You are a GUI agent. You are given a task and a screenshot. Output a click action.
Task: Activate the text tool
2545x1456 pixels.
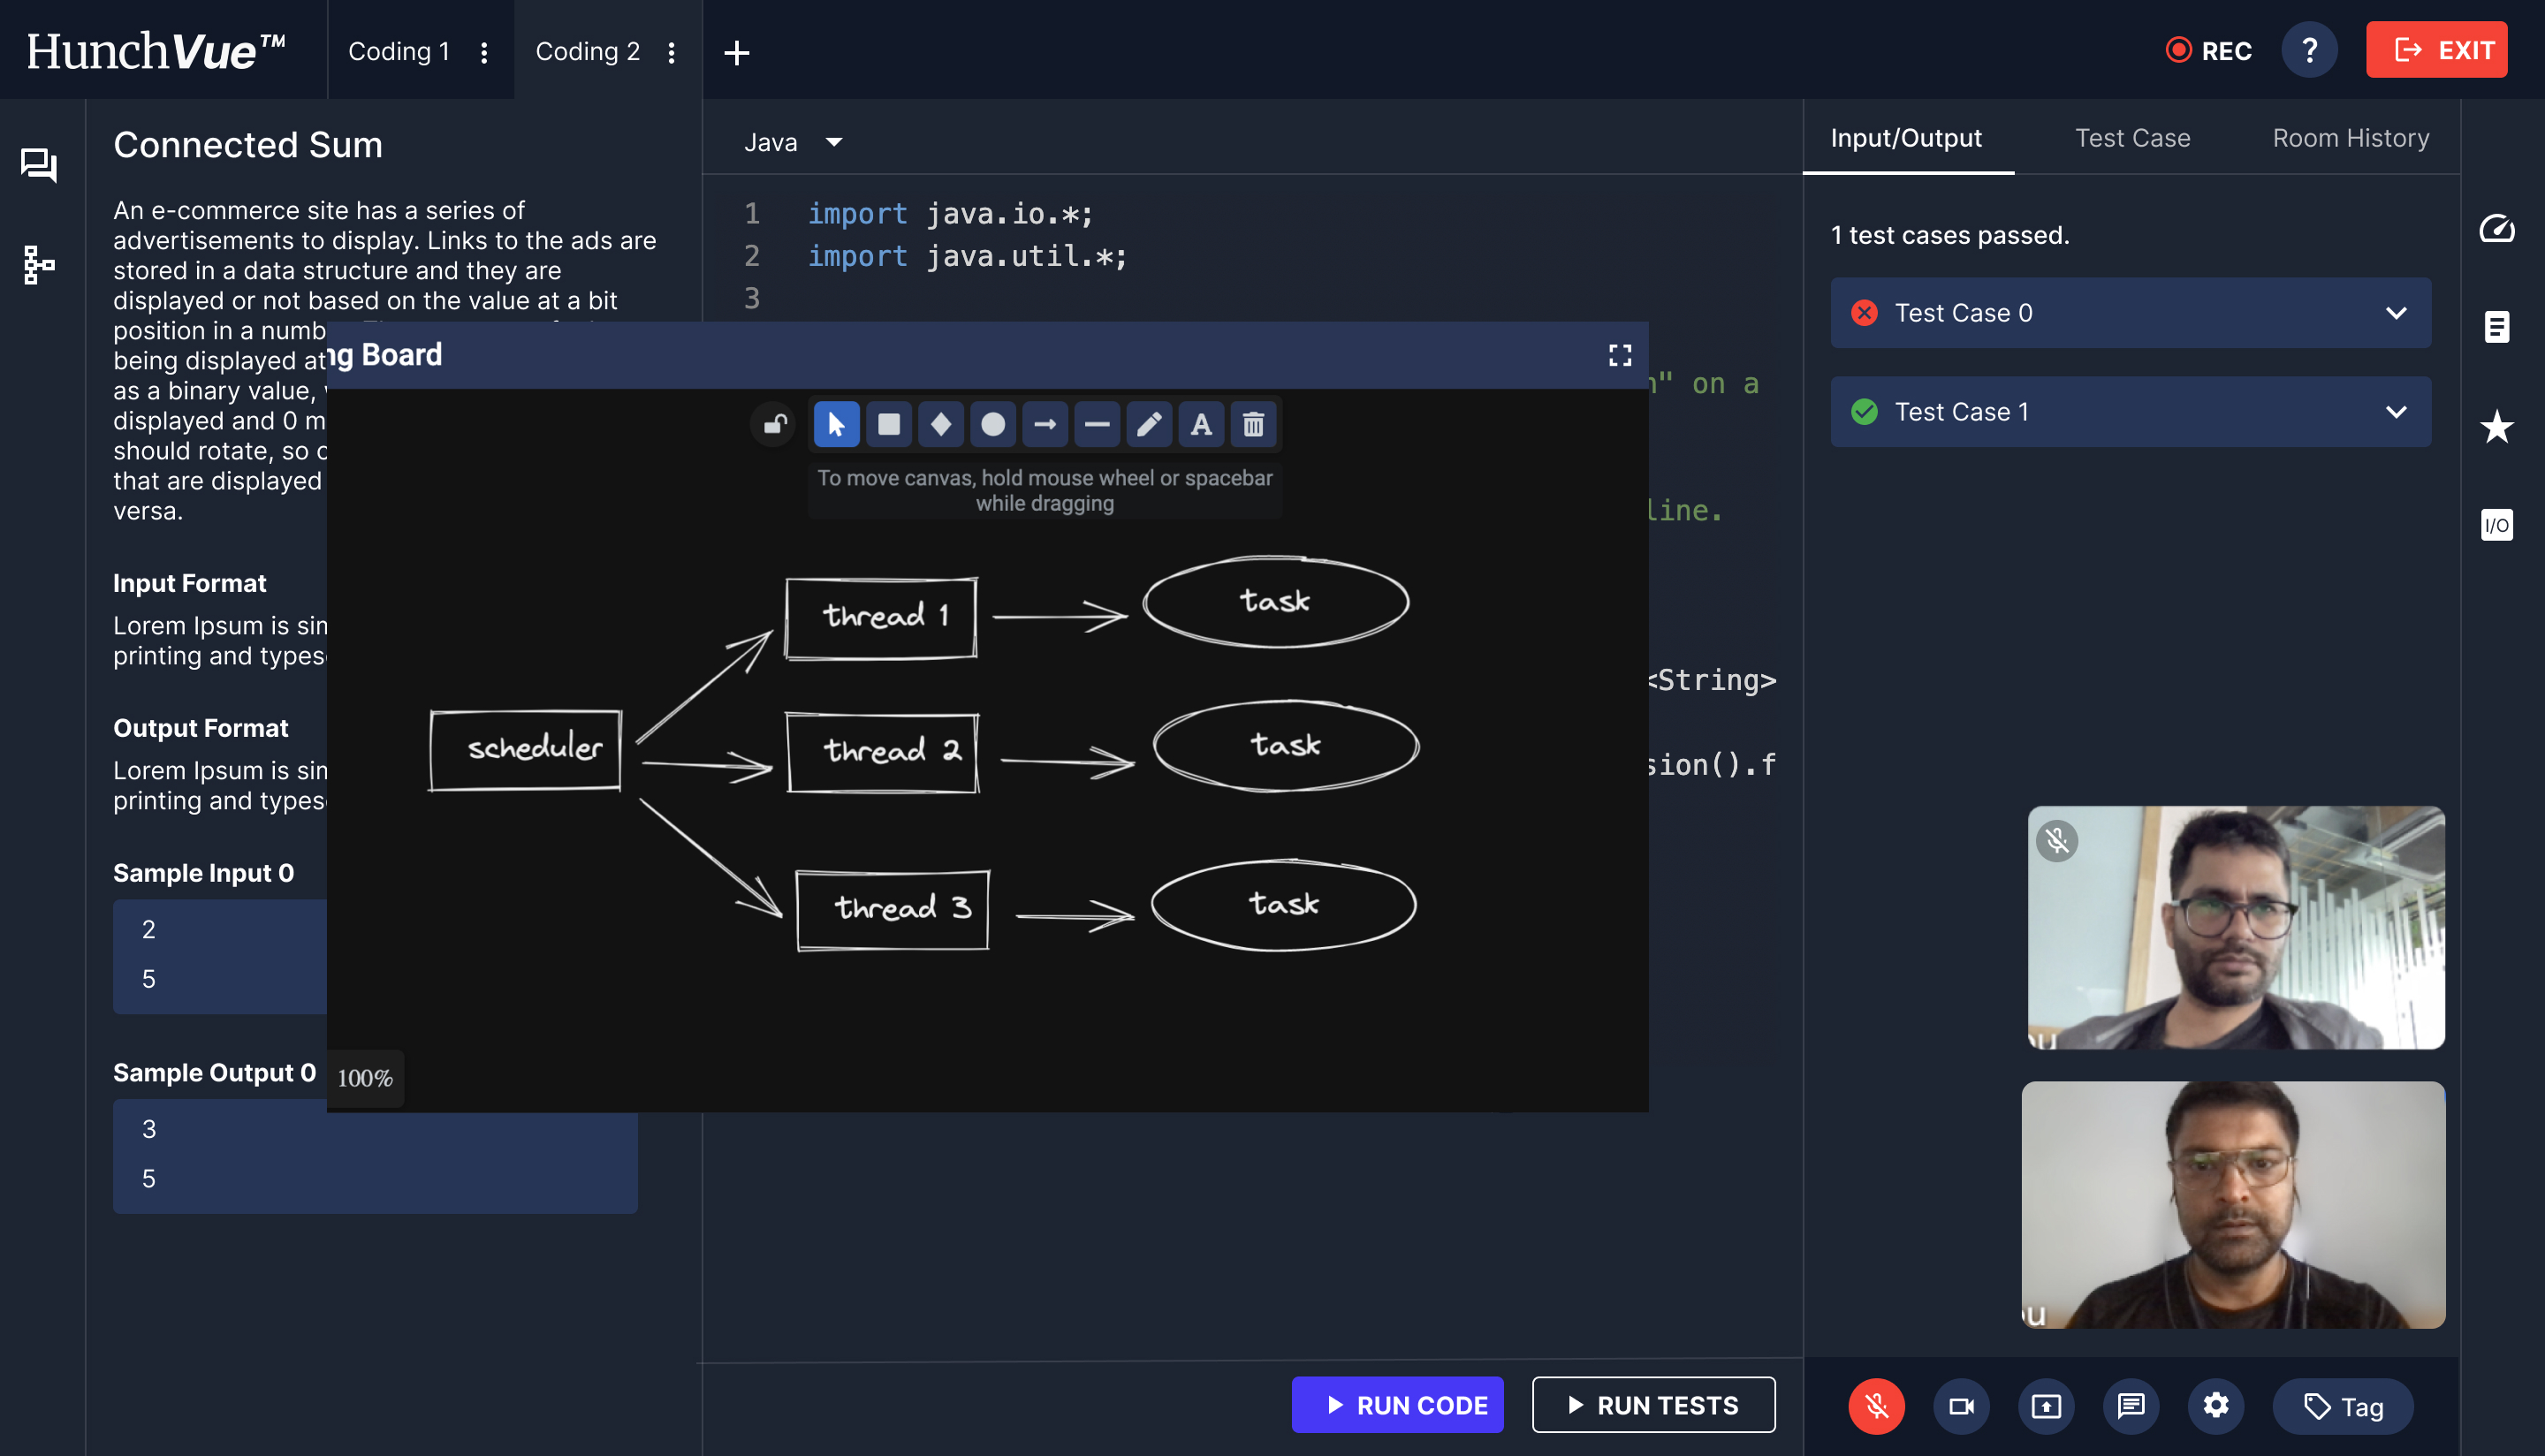pos(1201,425)
